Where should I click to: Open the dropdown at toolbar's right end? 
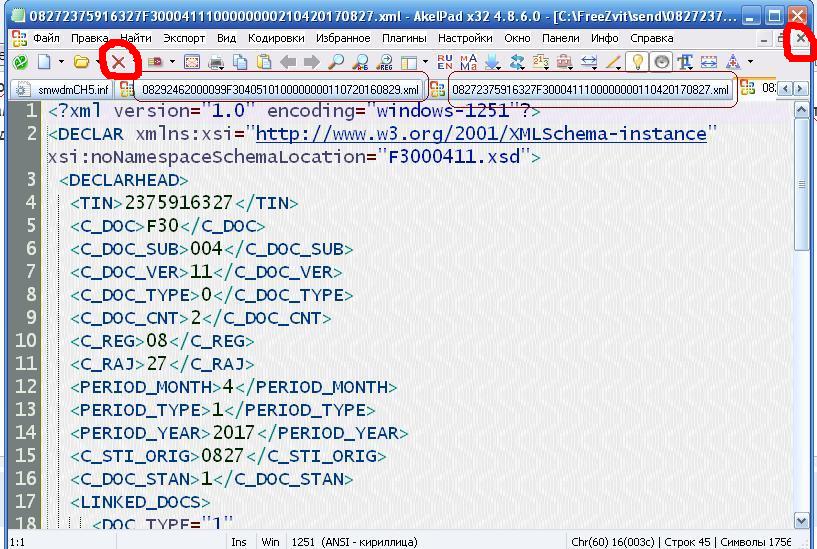coord(751,62)
